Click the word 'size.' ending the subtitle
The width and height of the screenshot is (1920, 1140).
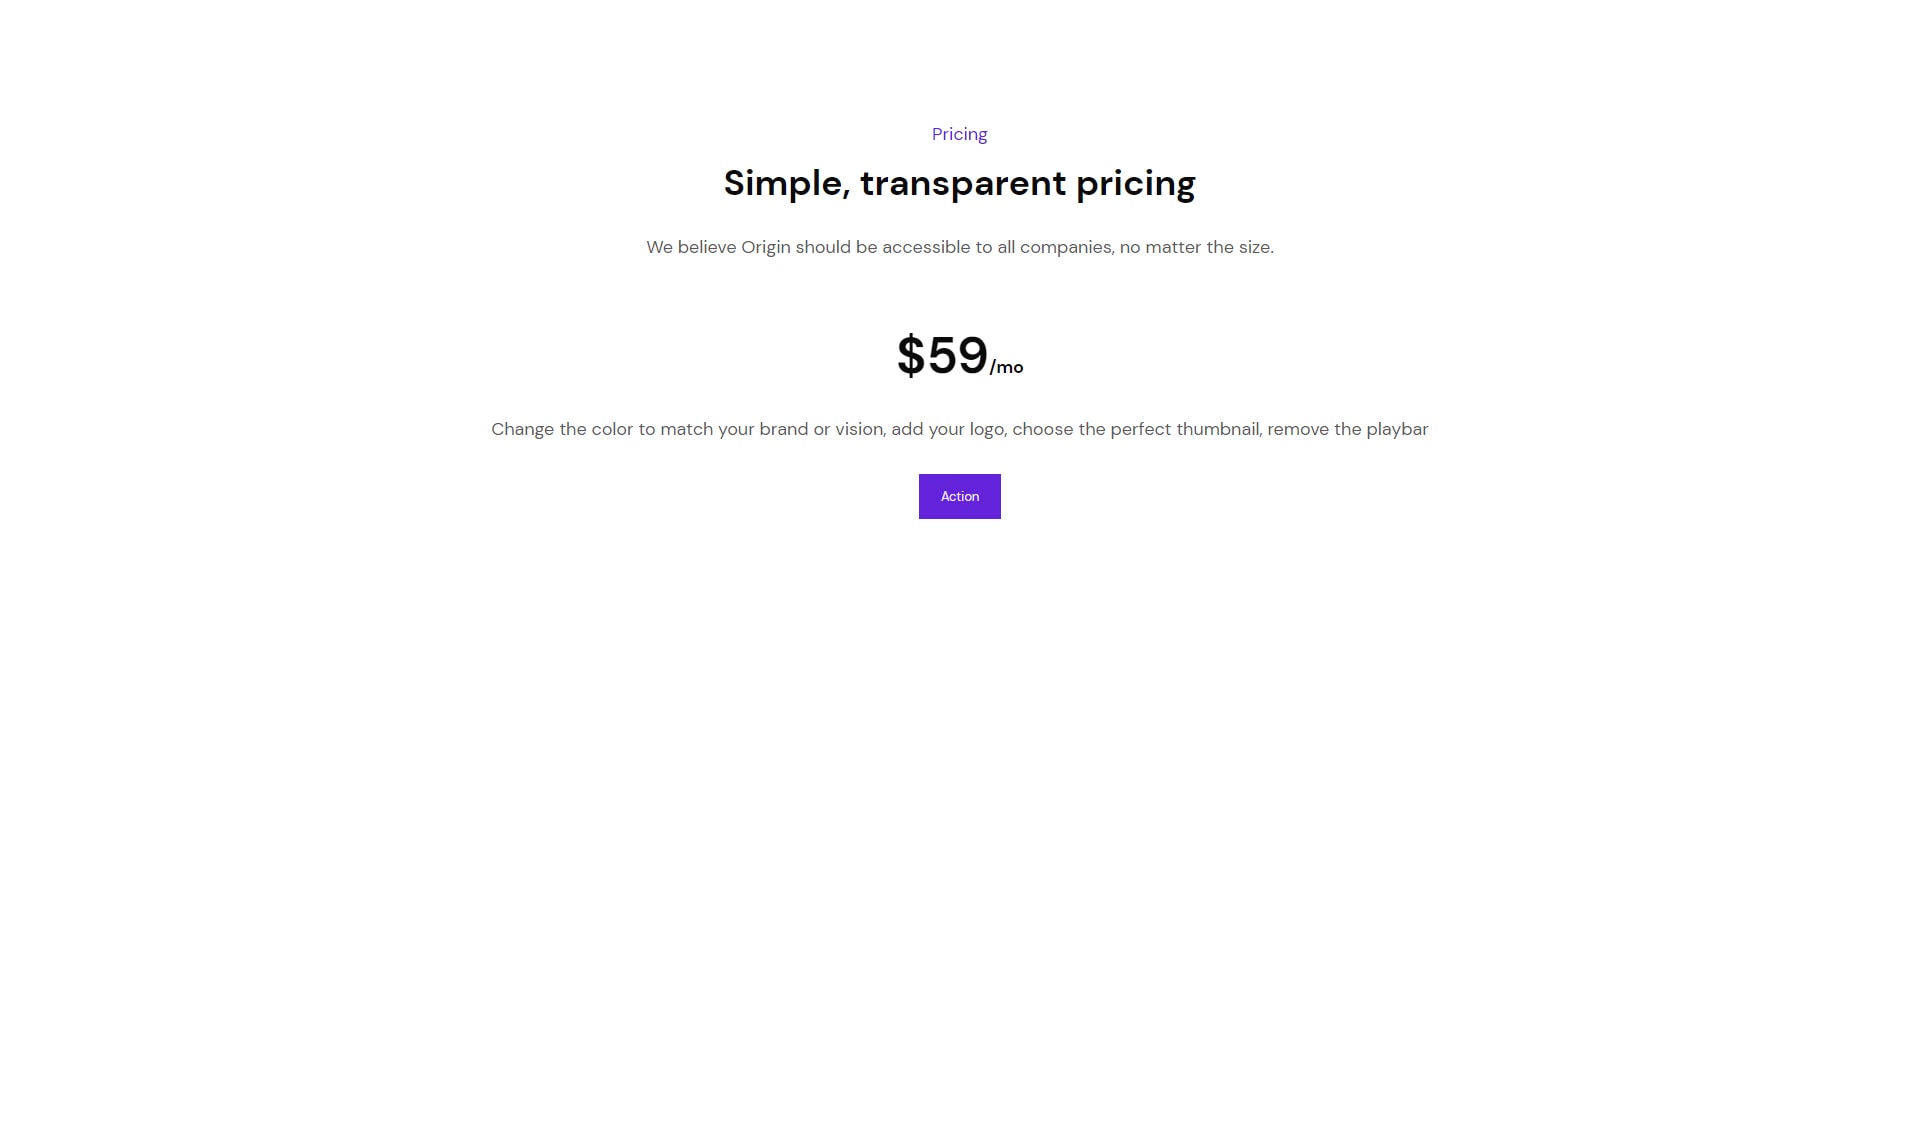click(1256, 247)
